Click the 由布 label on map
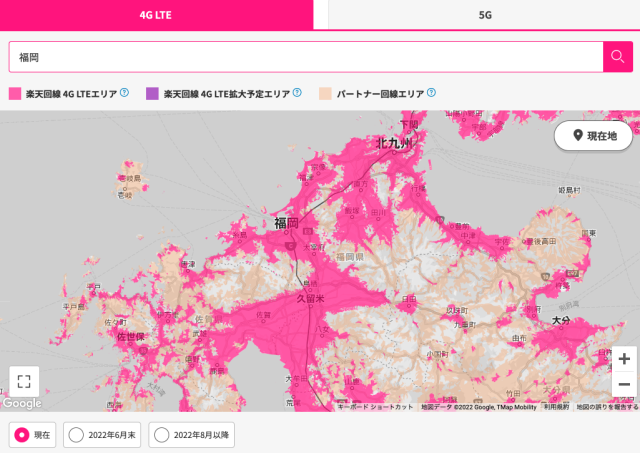The image size is (640, 453). pos(520,338)
